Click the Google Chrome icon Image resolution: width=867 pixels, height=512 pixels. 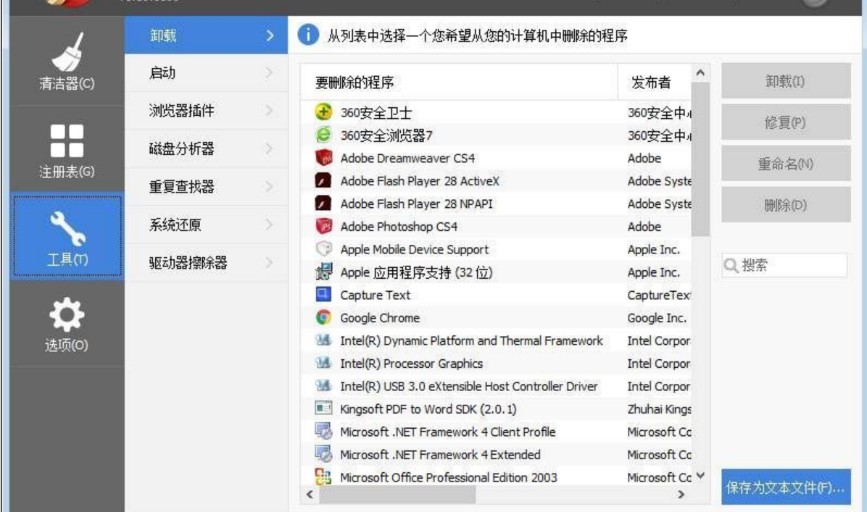point(323,317)
